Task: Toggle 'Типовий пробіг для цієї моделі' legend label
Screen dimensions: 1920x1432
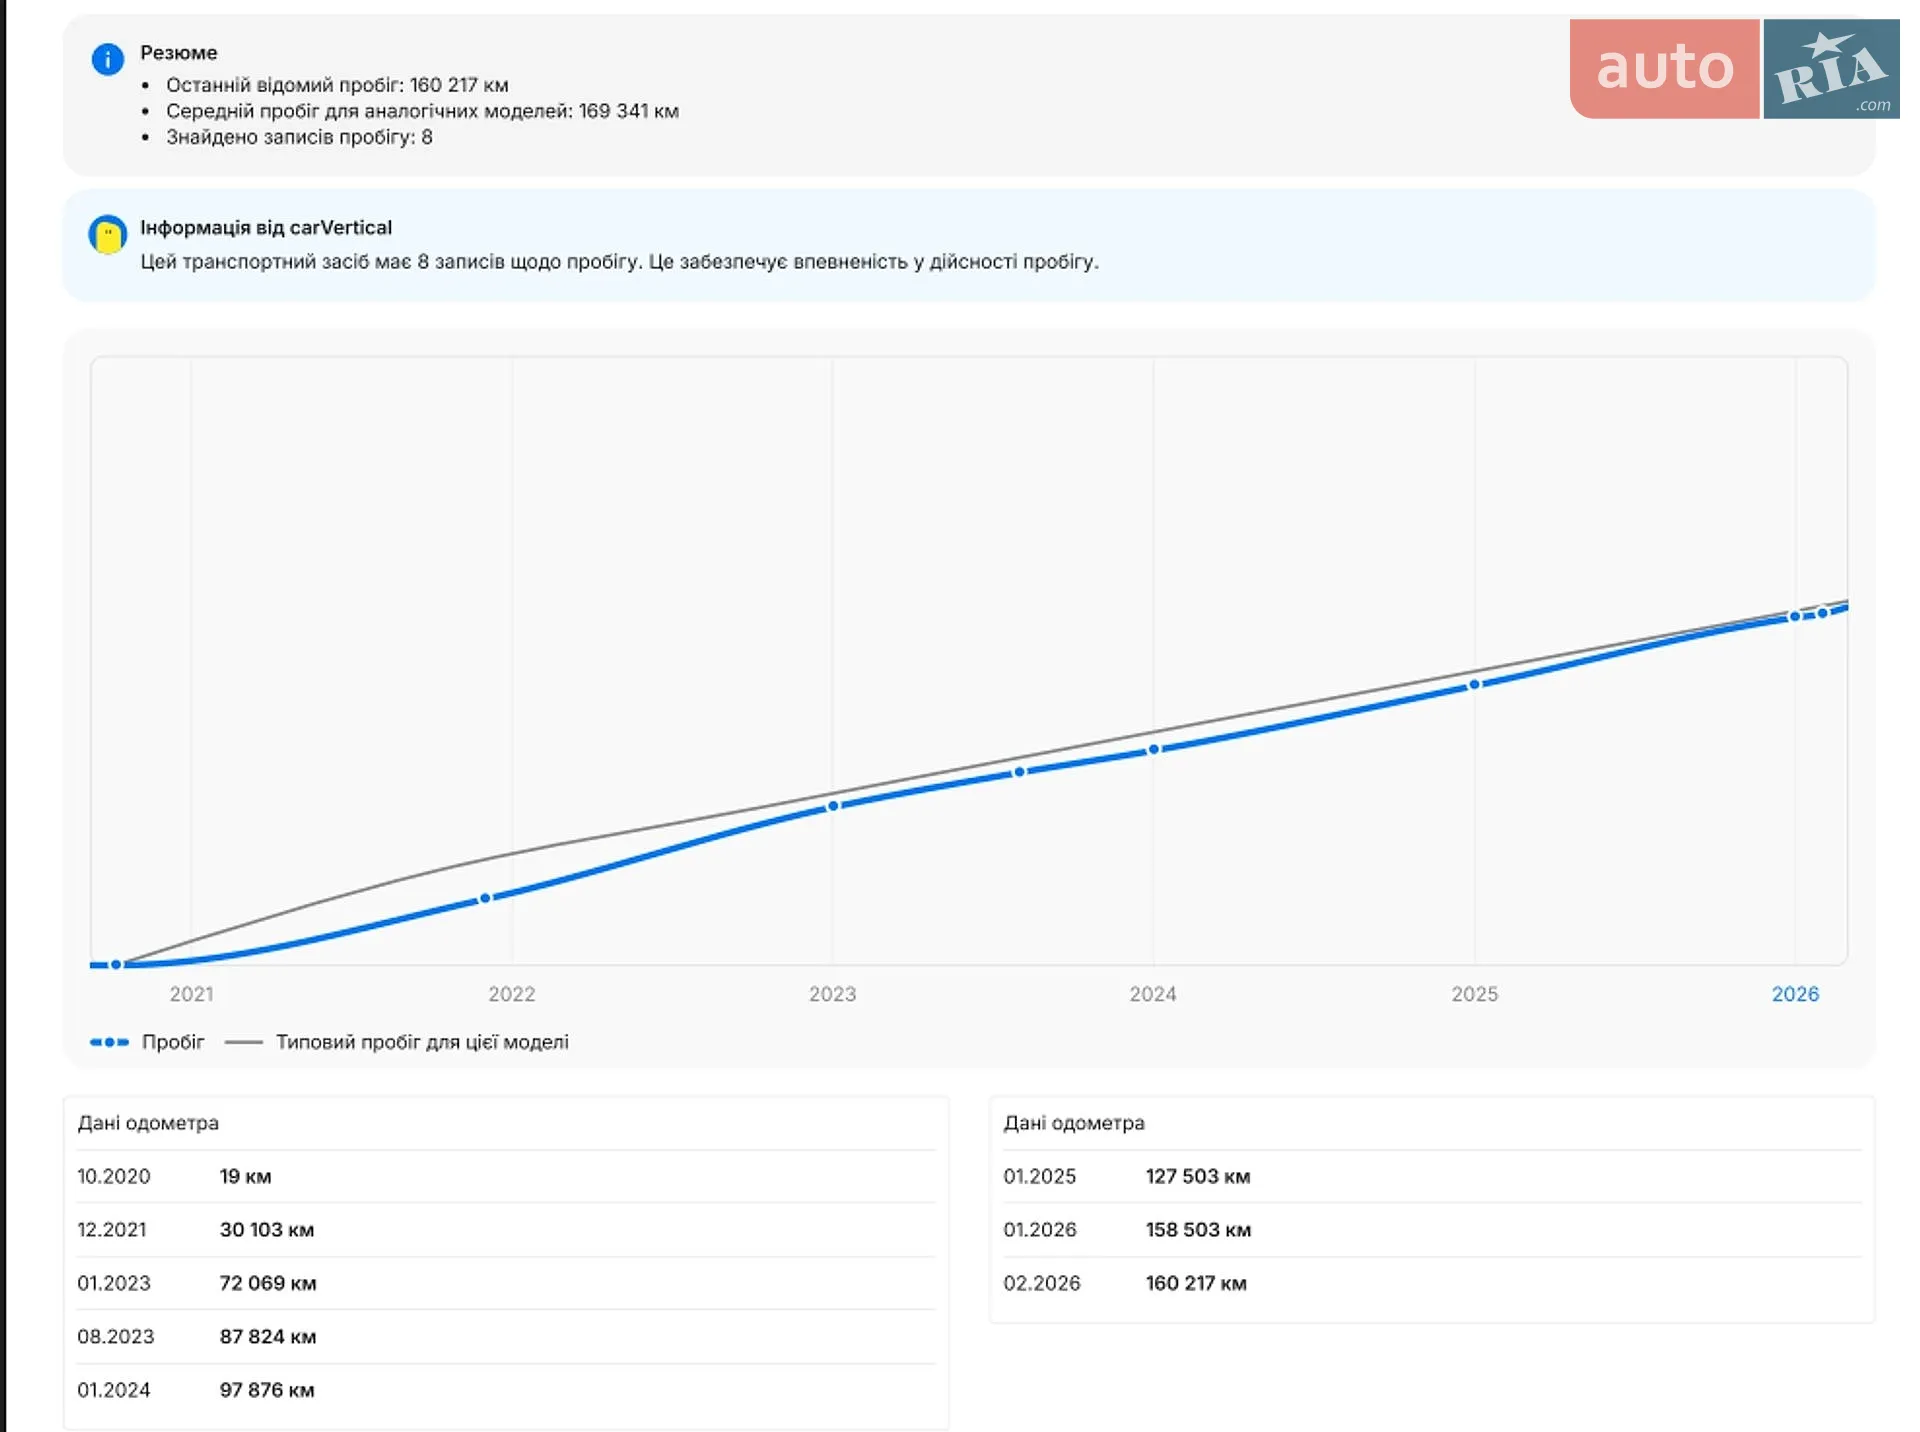Action: click(422, 1042)
